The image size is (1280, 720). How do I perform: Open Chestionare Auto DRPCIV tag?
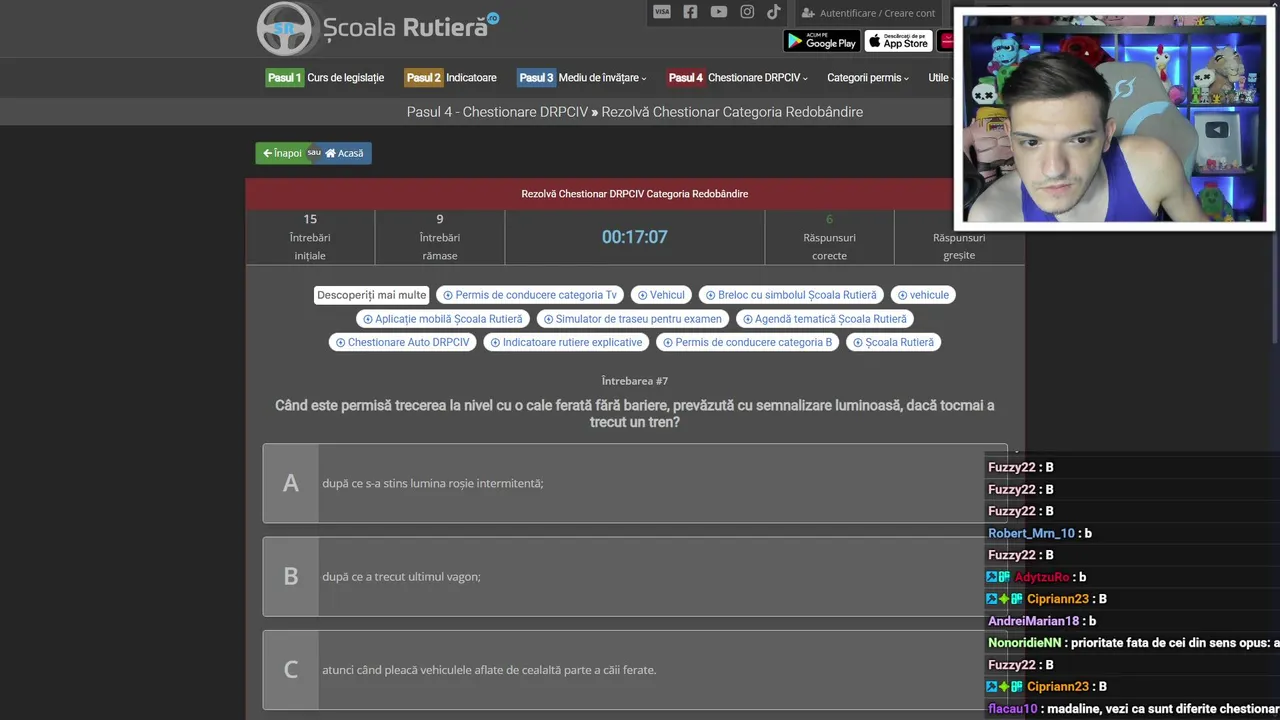tap(403, 342)
